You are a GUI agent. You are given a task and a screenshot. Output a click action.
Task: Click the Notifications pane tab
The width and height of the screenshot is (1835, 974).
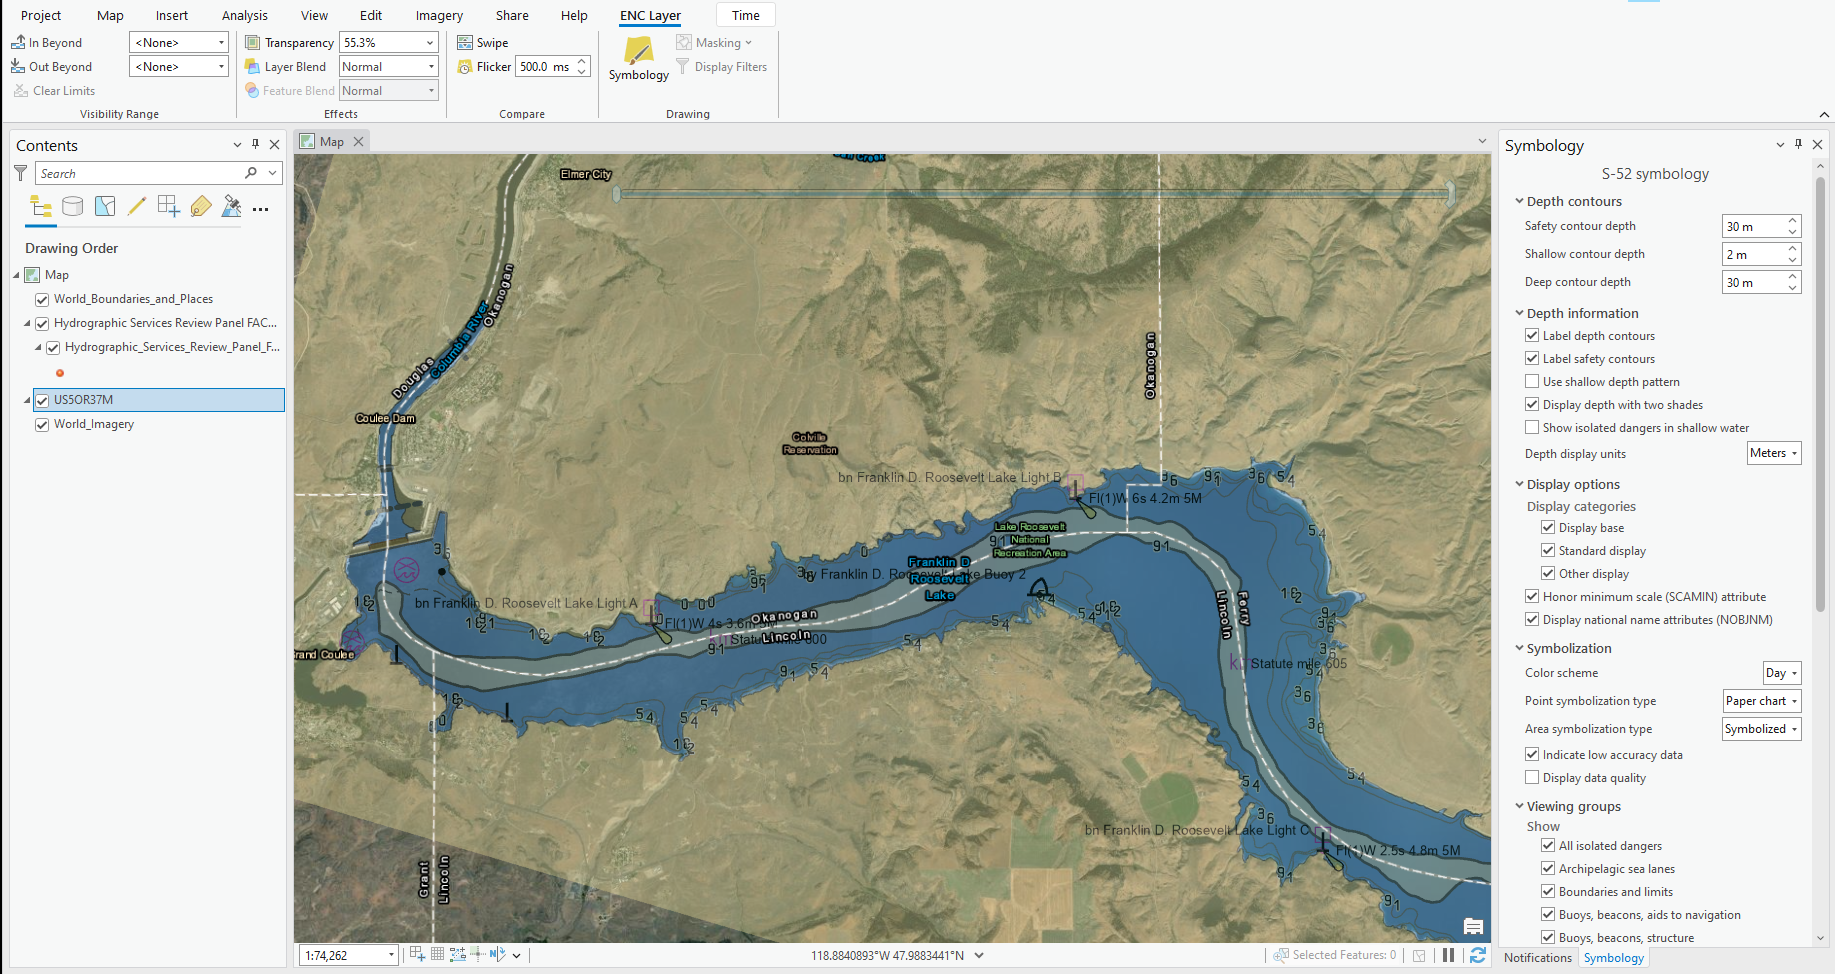1538,958
